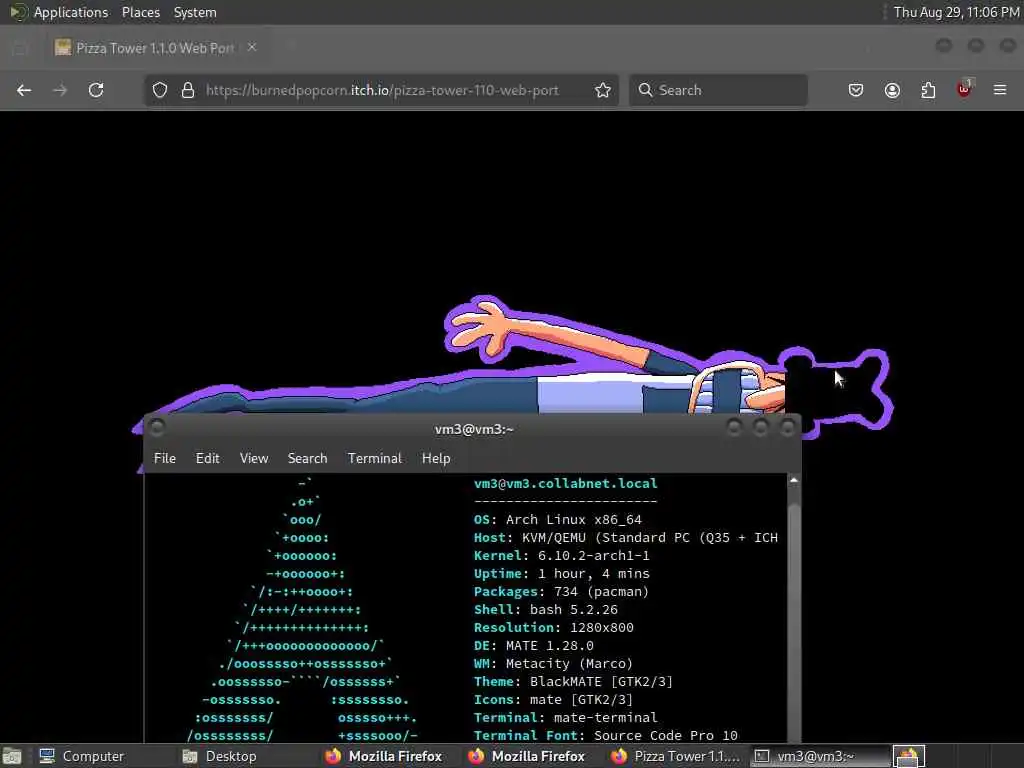This screenshot has height=768, width=1024.
Task: Click the workspace switcher icon
Action: (x=909, y=756)
